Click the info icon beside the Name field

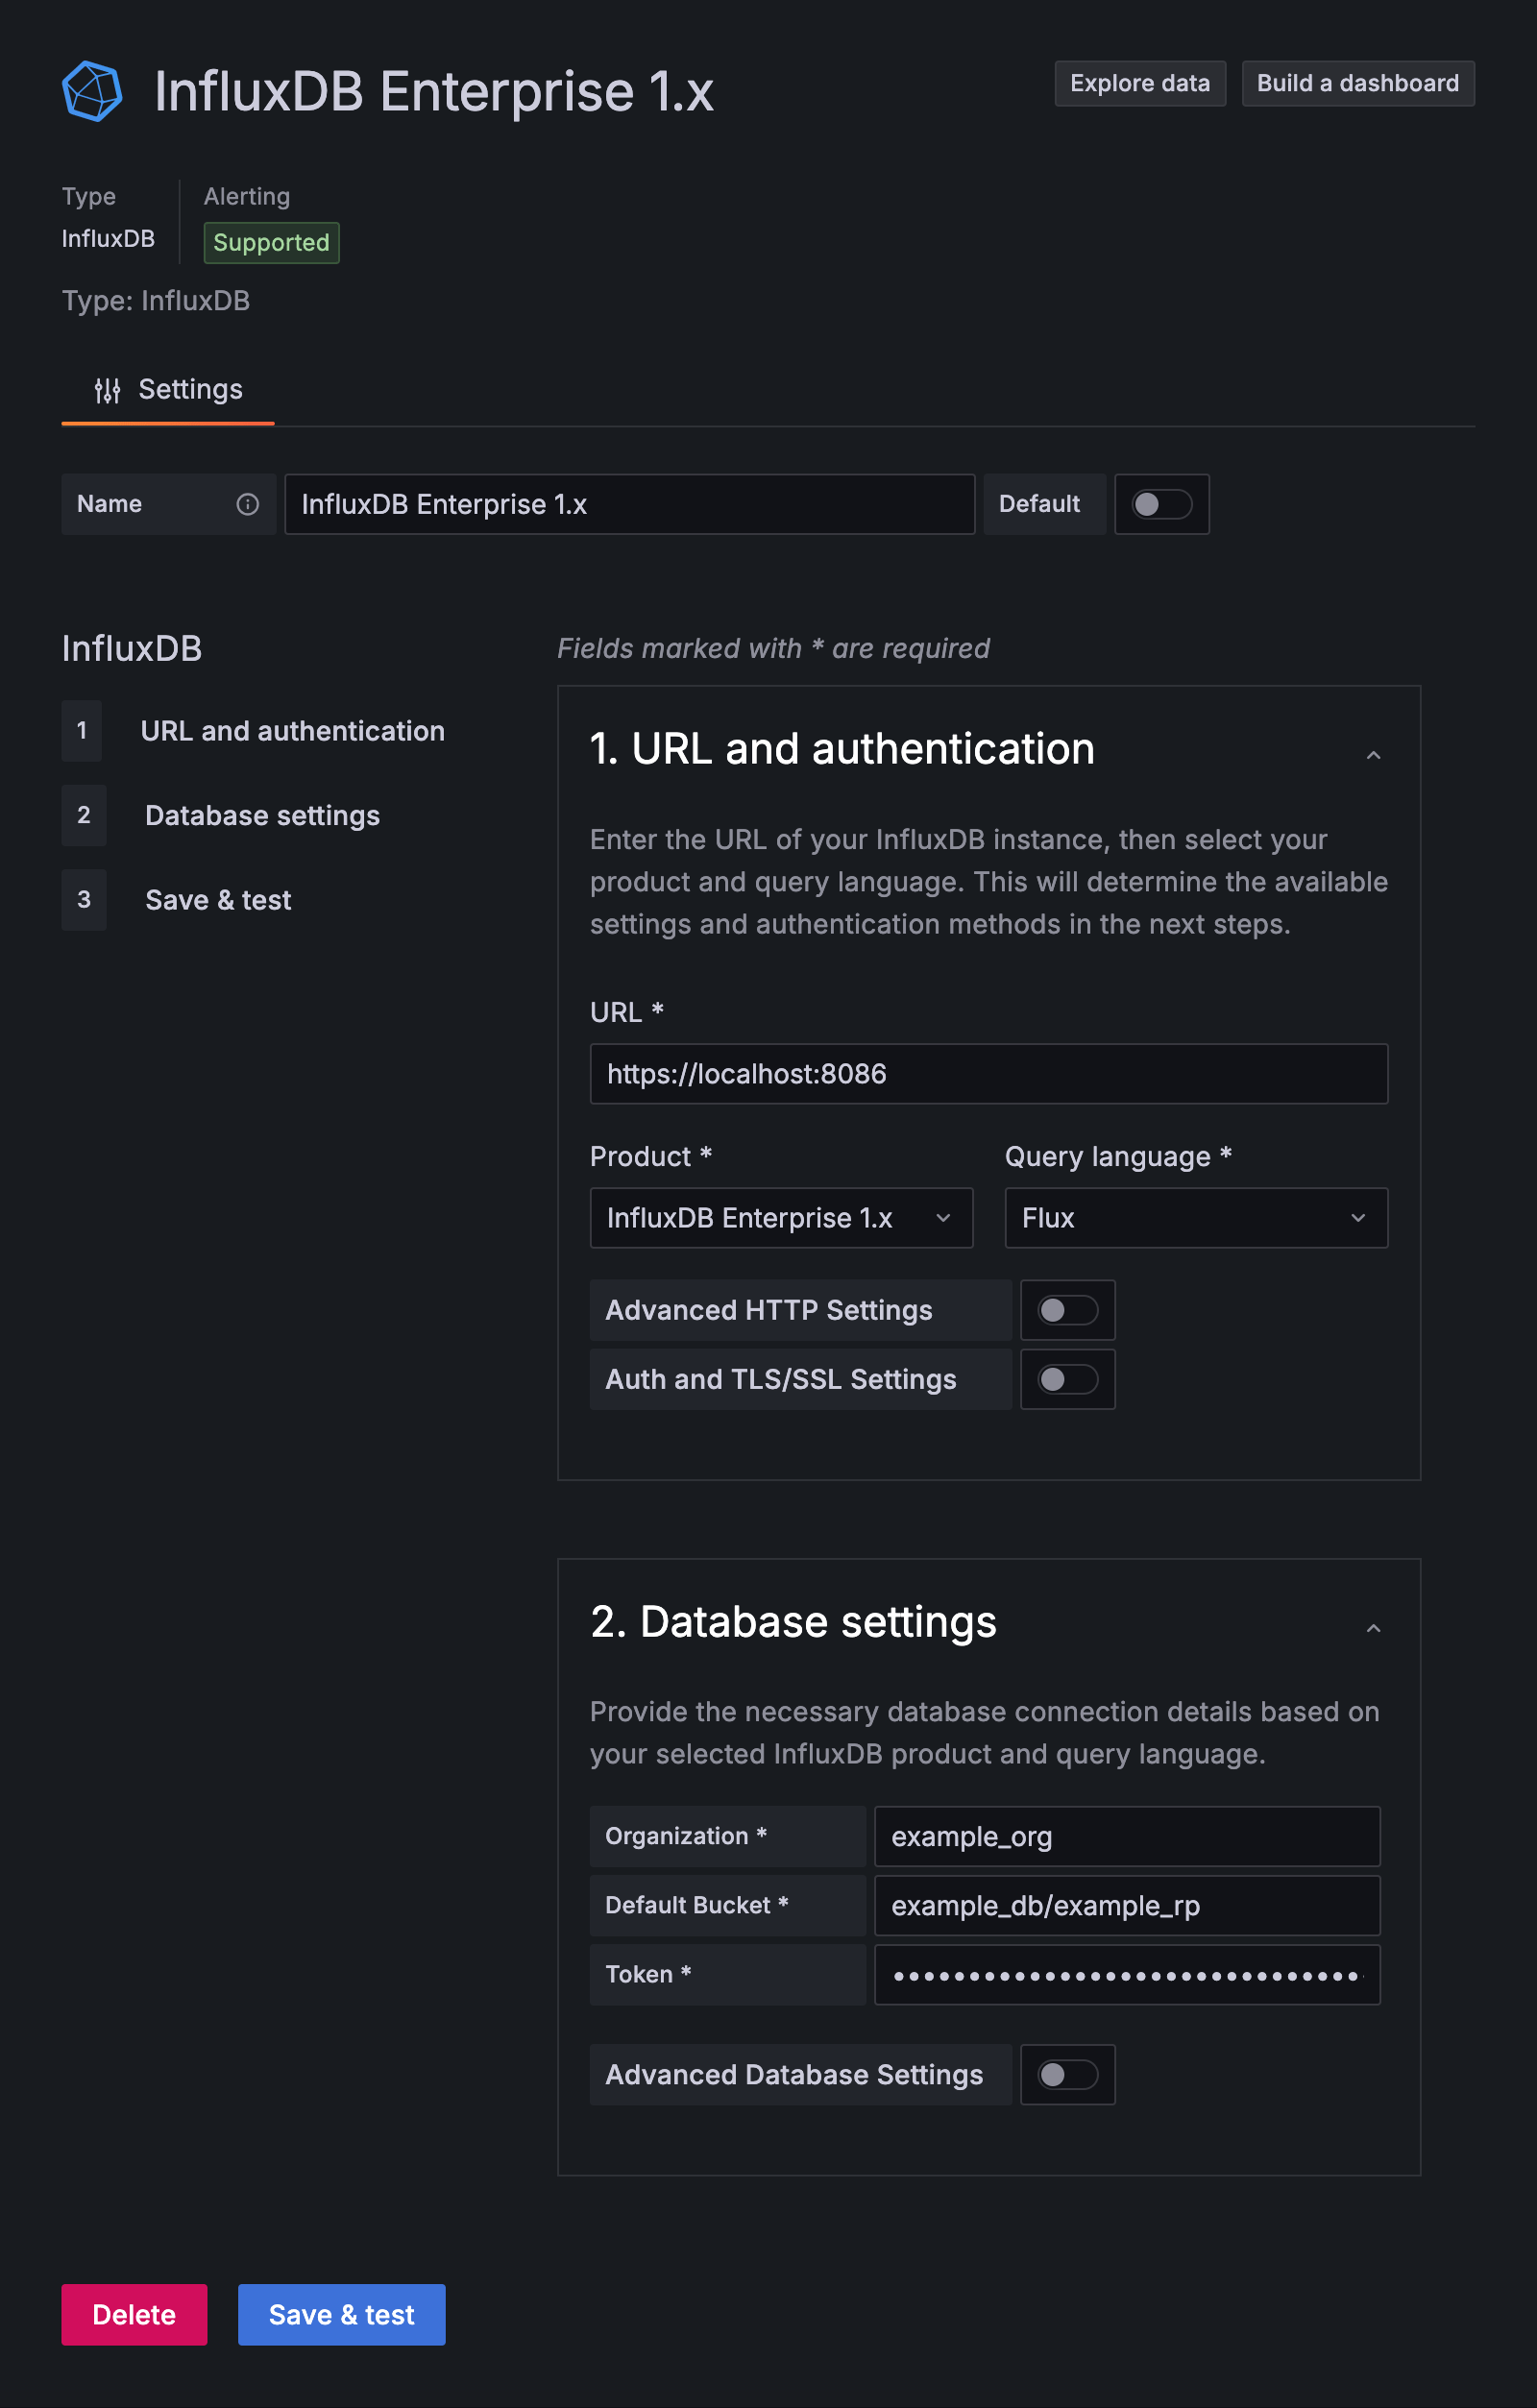point(247,504)
